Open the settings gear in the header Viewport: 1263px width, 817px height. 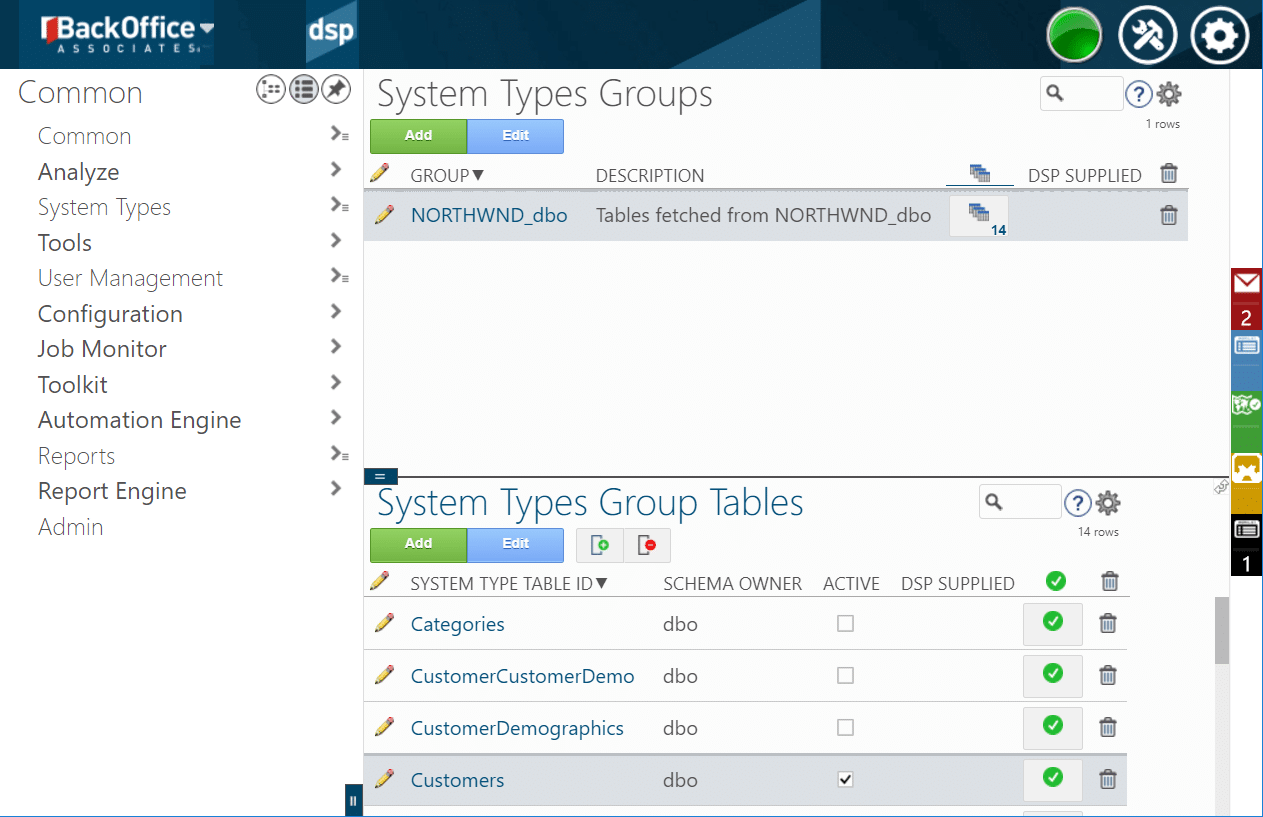1219,36
